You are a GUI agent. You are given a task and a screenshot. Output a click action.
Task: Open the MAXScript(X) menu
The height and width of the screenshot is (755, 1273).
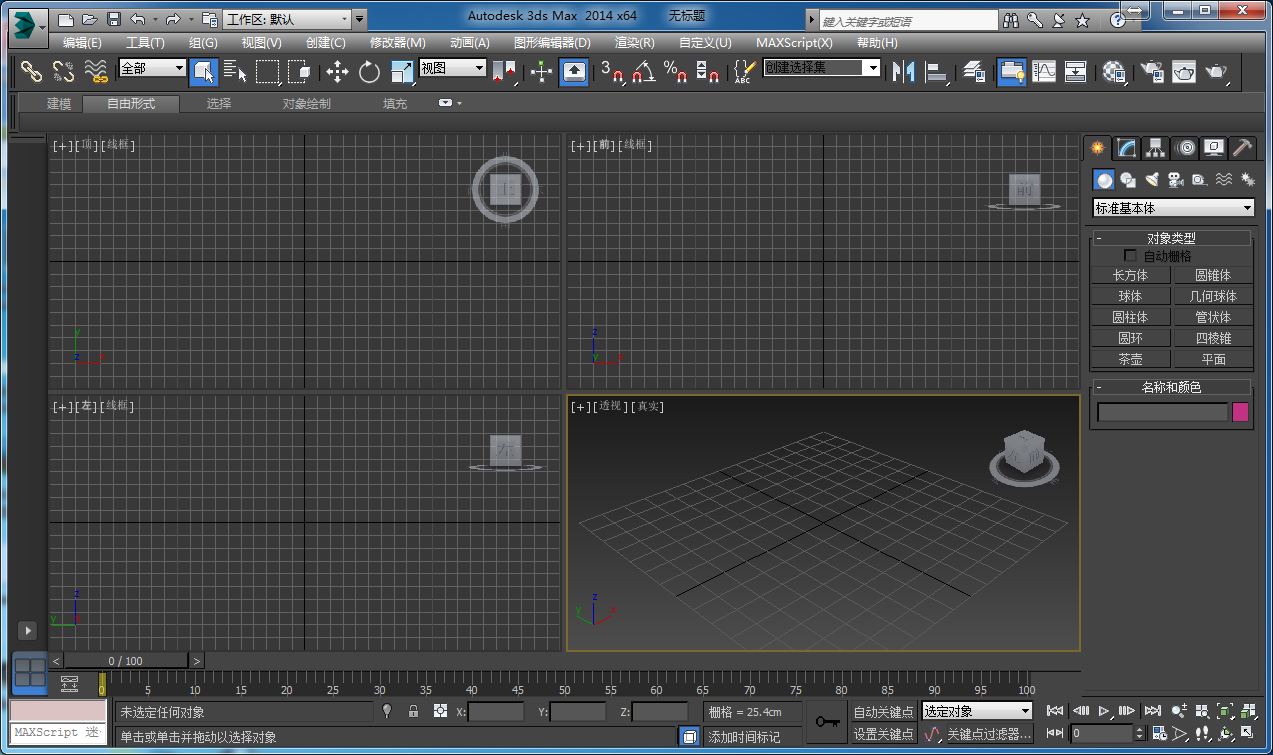(x=794, y=43)
